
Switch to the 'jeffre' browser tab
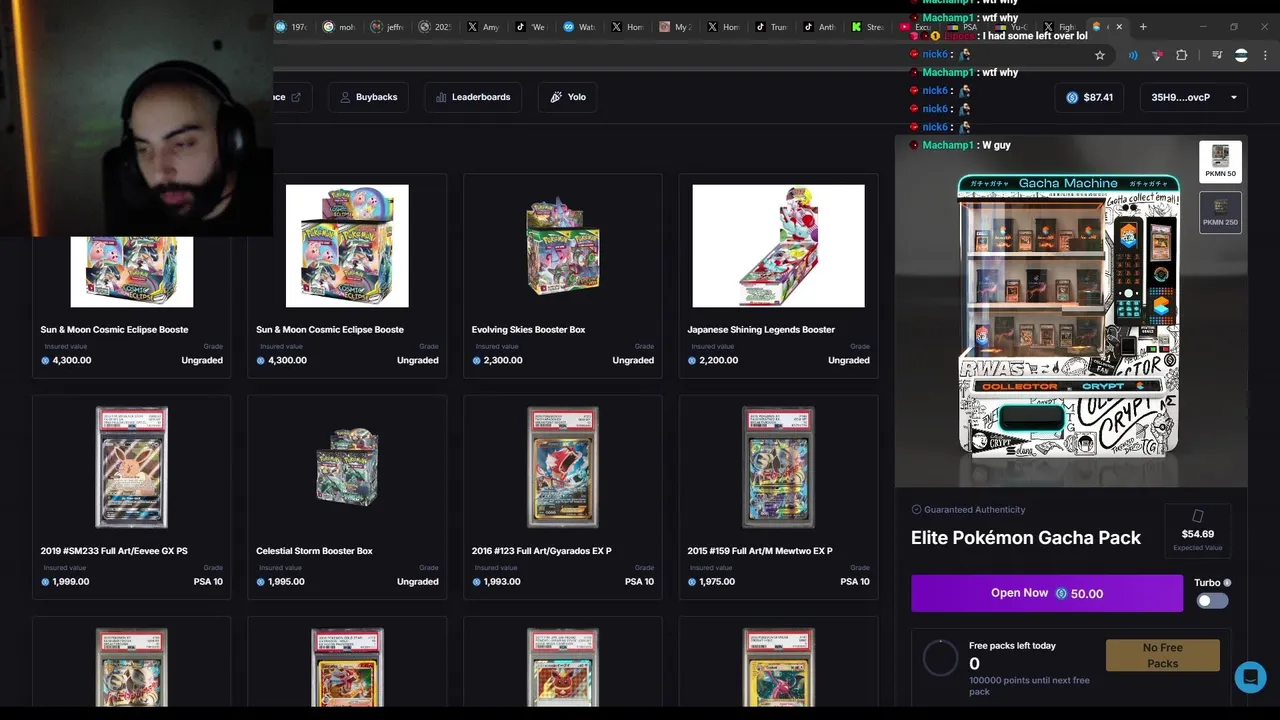click(x=388, y=27)
